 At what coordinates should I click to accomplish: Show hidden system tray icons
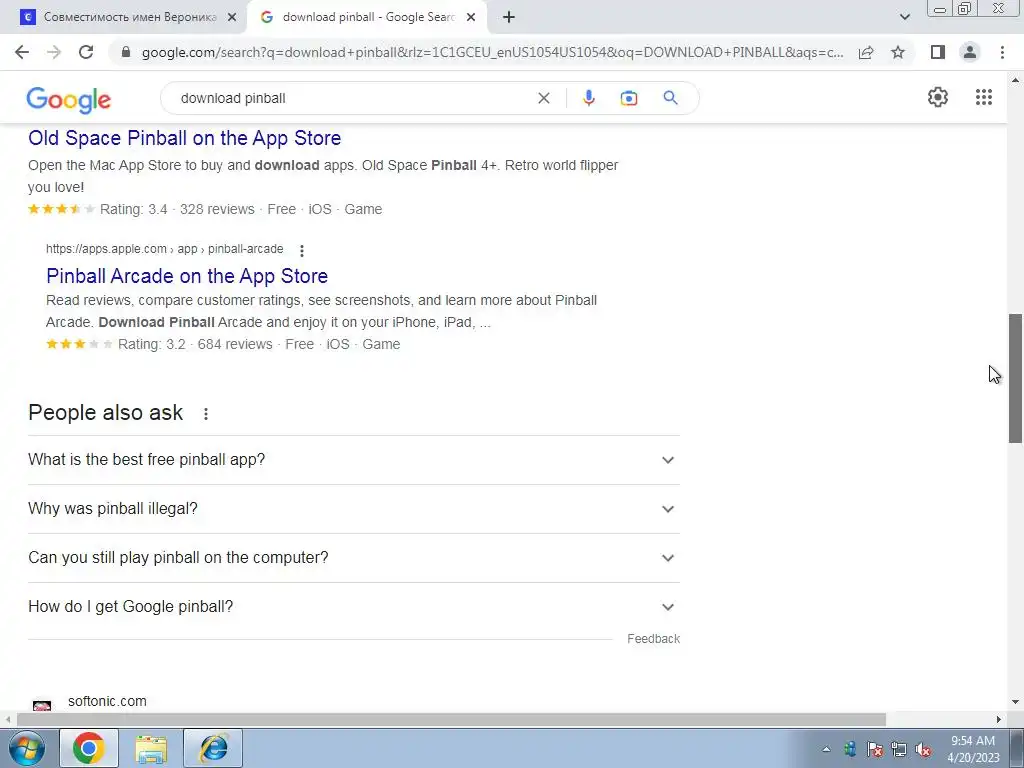(x=826, y=749)
